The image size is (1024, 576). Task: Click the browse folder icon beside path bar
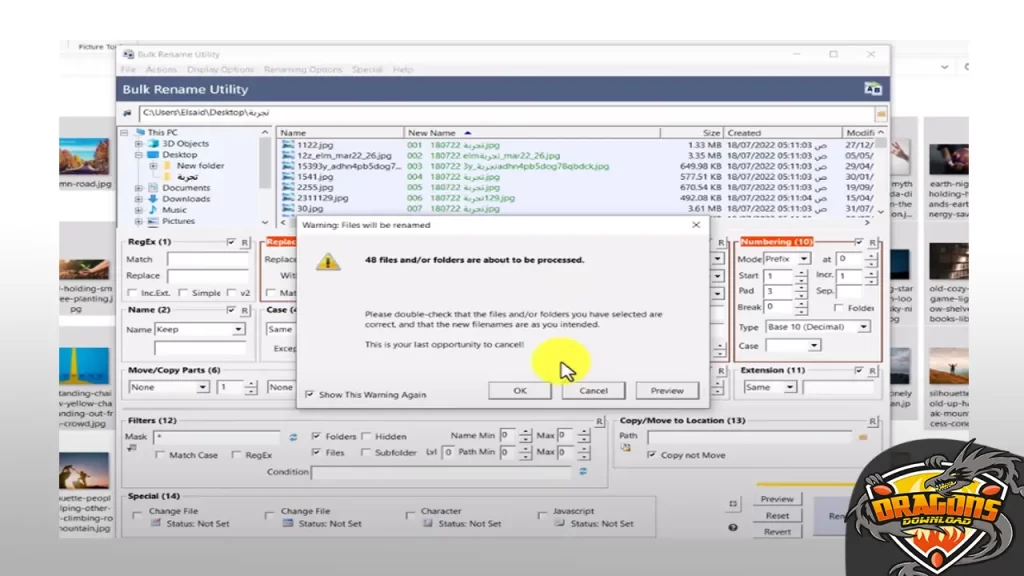[880, 114]
